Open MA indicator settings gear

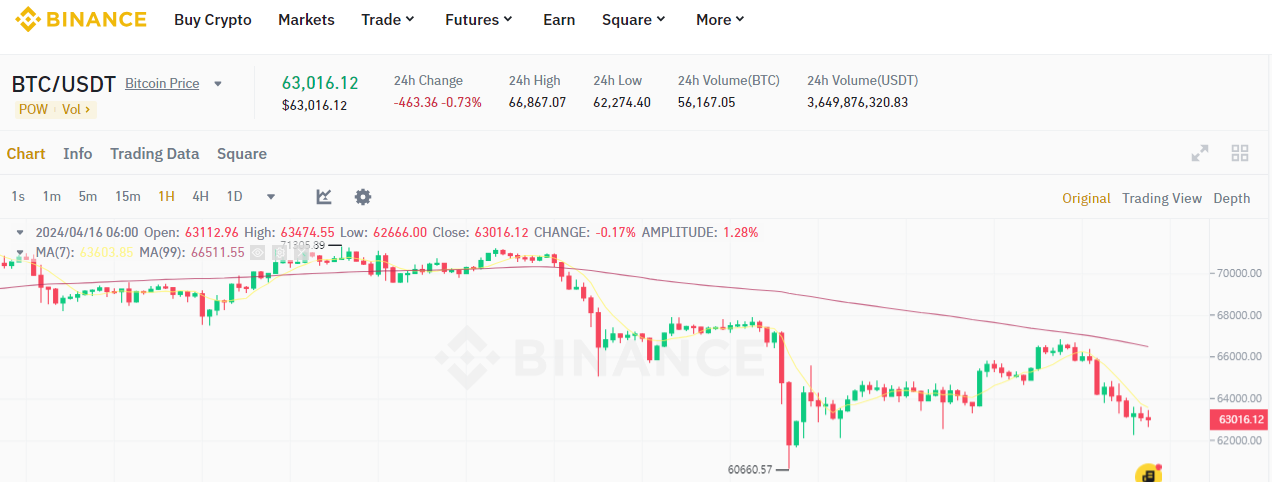coord(280,252)
